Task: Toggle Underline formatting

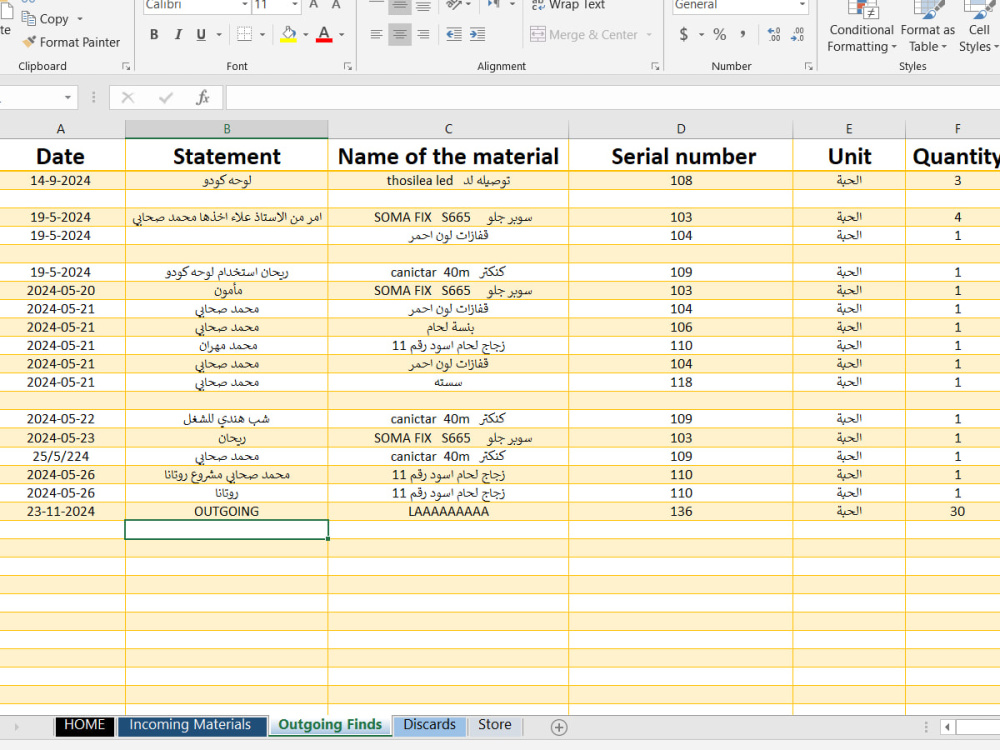Action: pyautogui.click(x=201, y=34)
